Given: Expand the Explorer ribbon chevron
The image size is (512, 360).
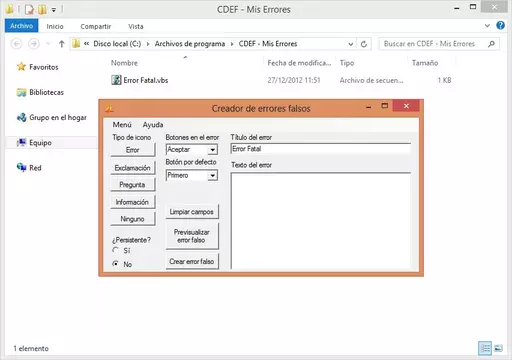Looking at the screenshot, I should tap(487, 25).
